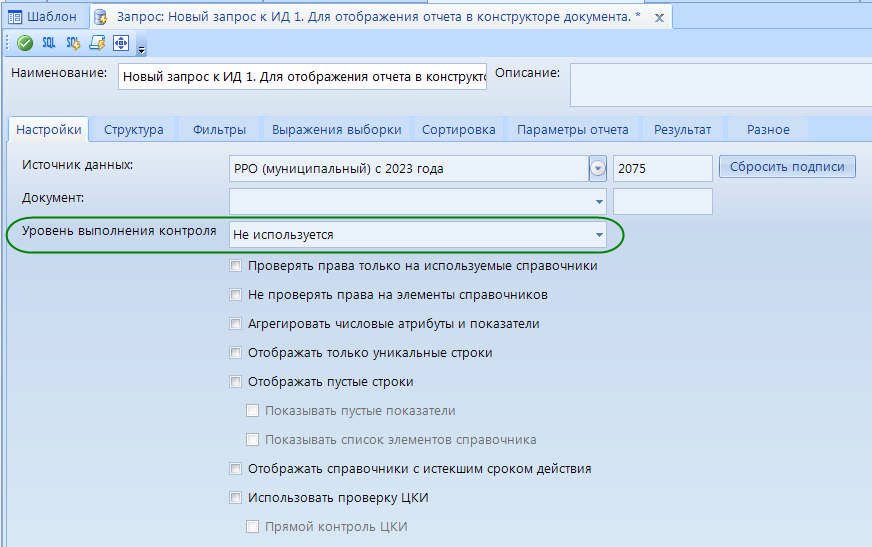This screenshot has width=872, height=547.
Task: Click the SQL toolbar icon
Action: click(49, 43)
